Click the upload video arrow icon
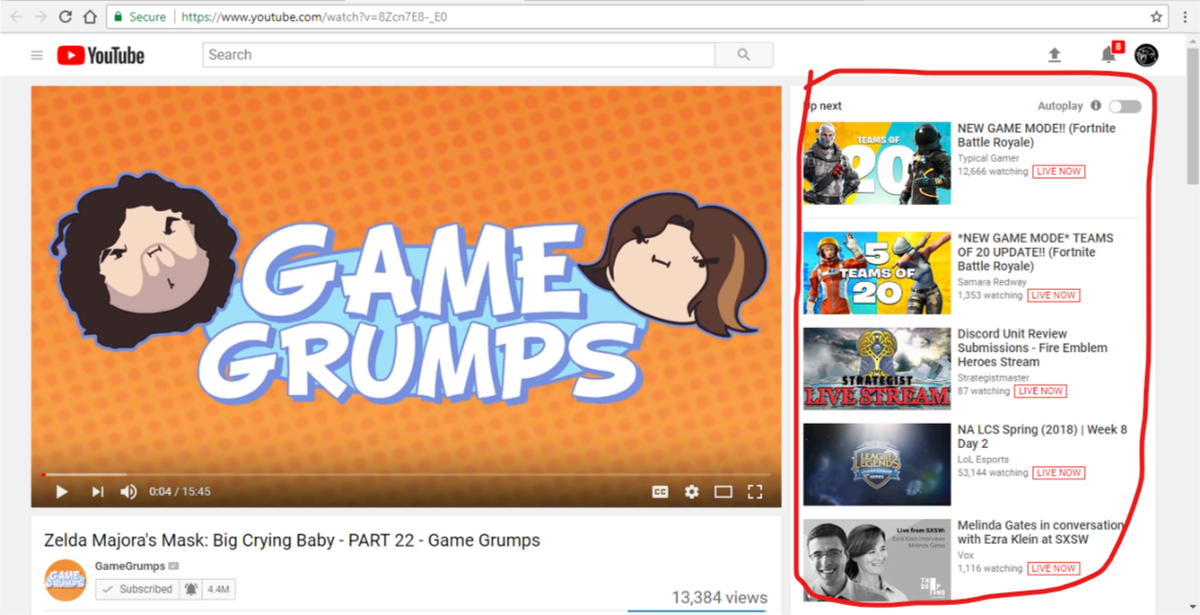Image resolution: width=1200 pixels, height=615 pixels. click(1054, 55)
